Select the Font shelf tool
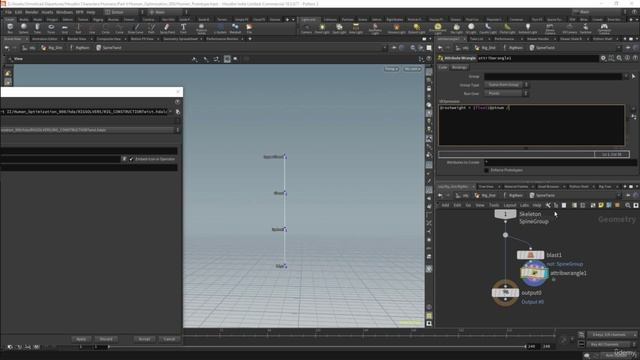This screenshot has width=640, height=360. point(183,29)
